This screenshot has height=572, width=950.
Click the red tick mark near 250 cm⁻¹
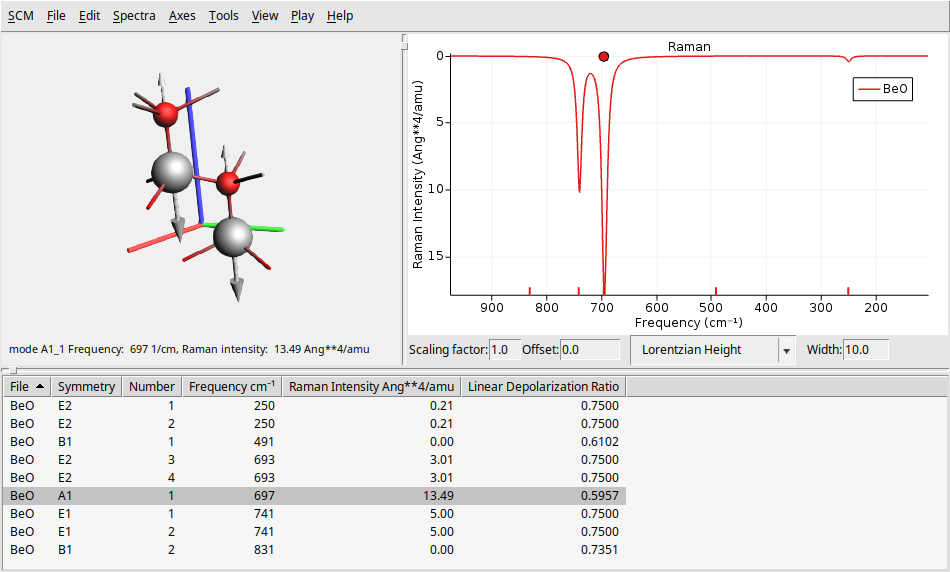[x=848, y=291]
